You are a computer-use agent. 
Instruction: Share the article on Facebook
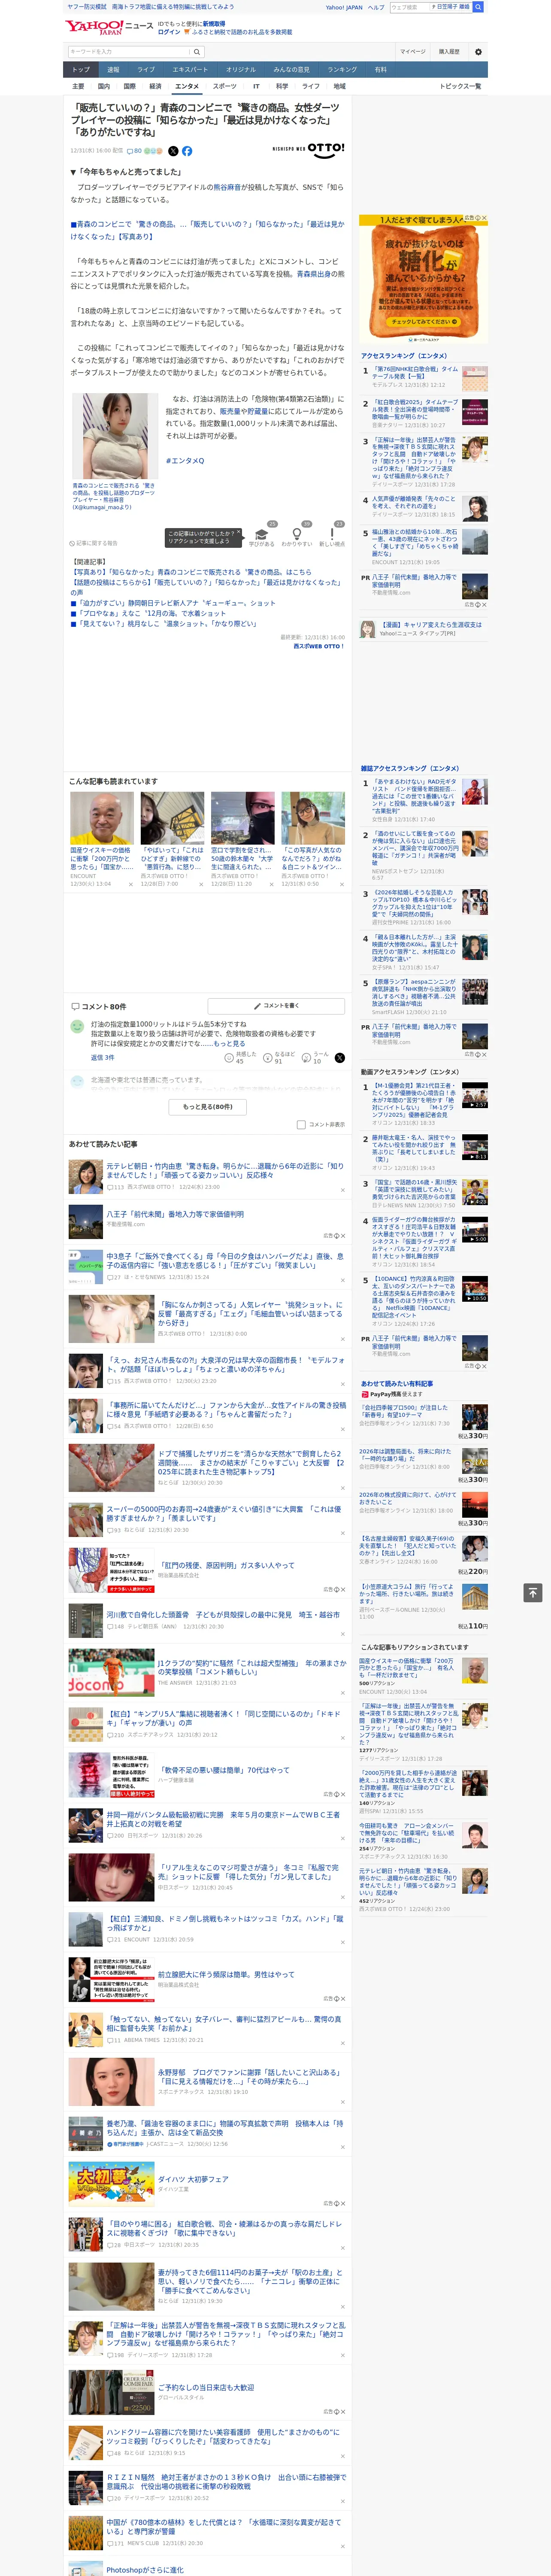pos(187,151)
